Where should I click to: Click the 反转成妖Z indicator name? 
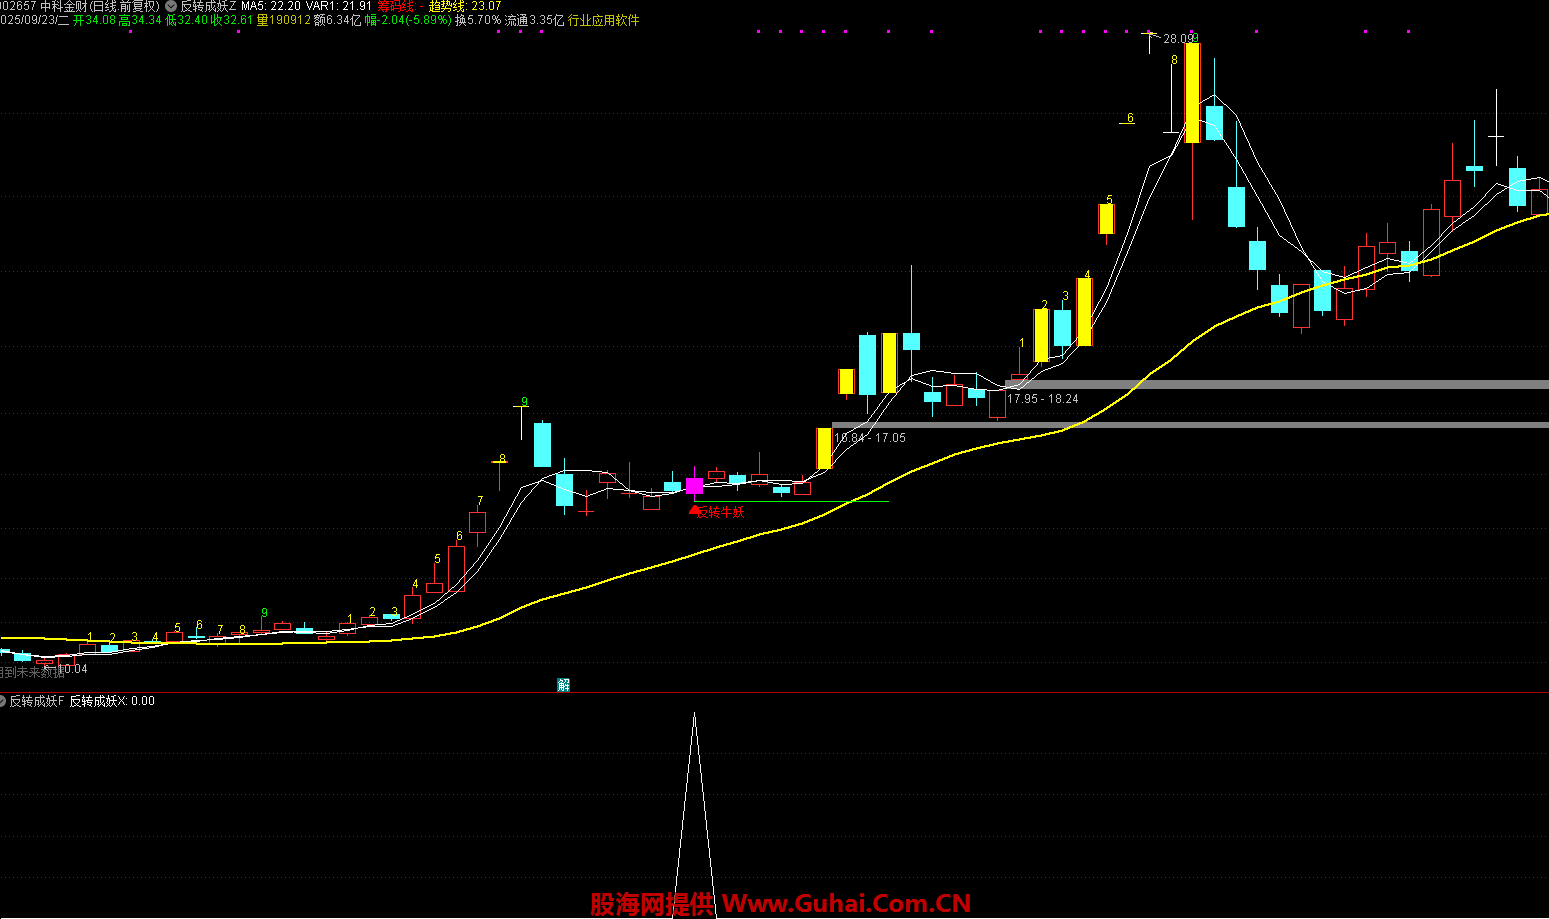point(209,6)
